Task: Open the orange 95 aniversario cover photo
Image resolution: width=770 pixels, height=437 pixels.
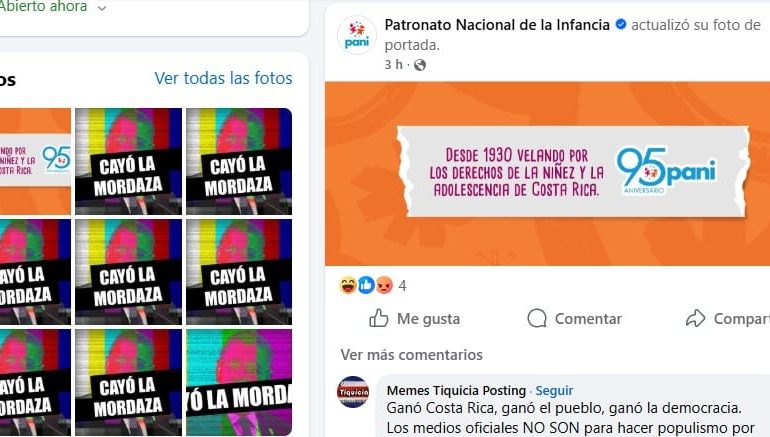Action: 548,174
